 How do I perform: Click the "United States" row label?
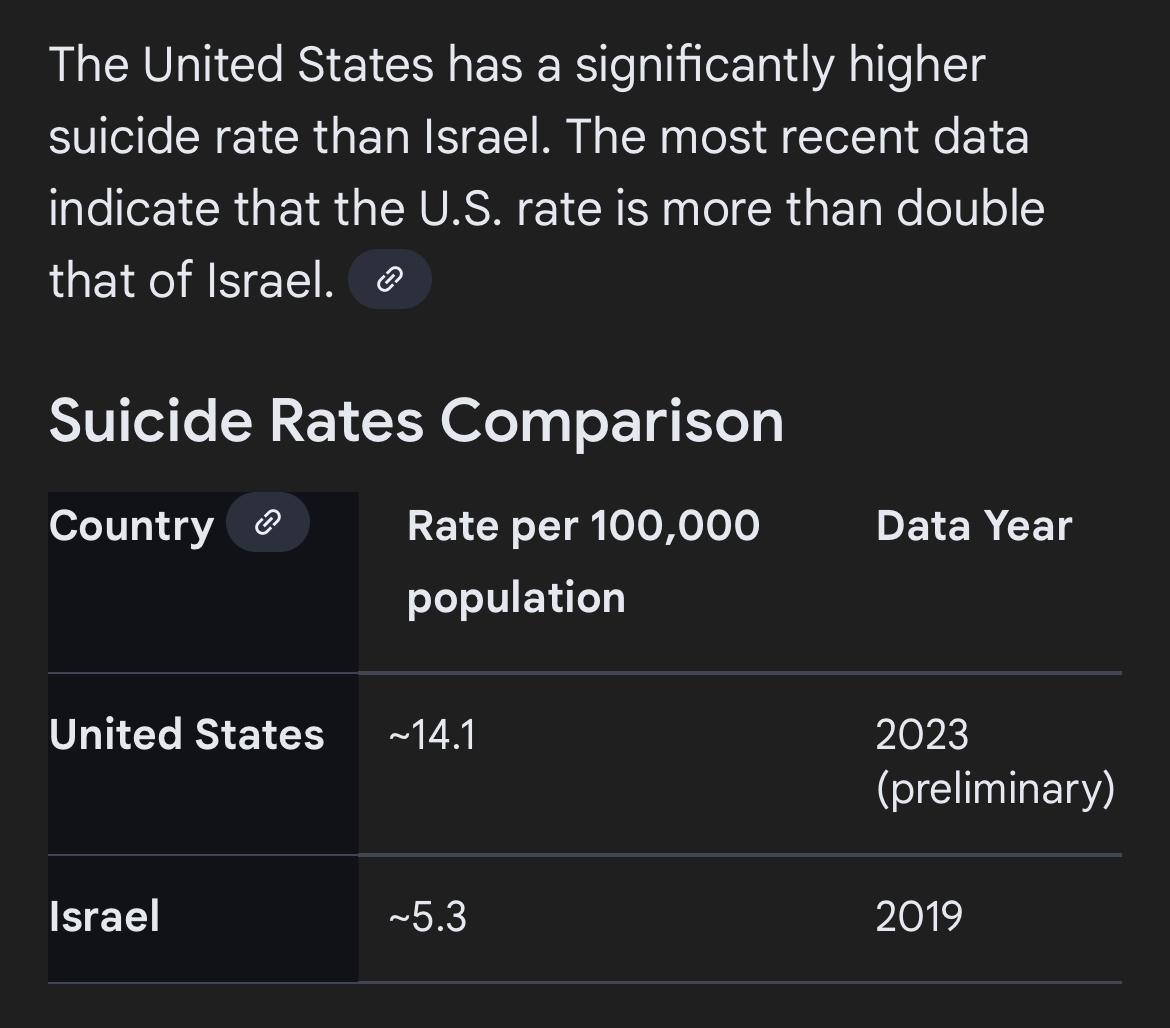(x=186, y=735)
